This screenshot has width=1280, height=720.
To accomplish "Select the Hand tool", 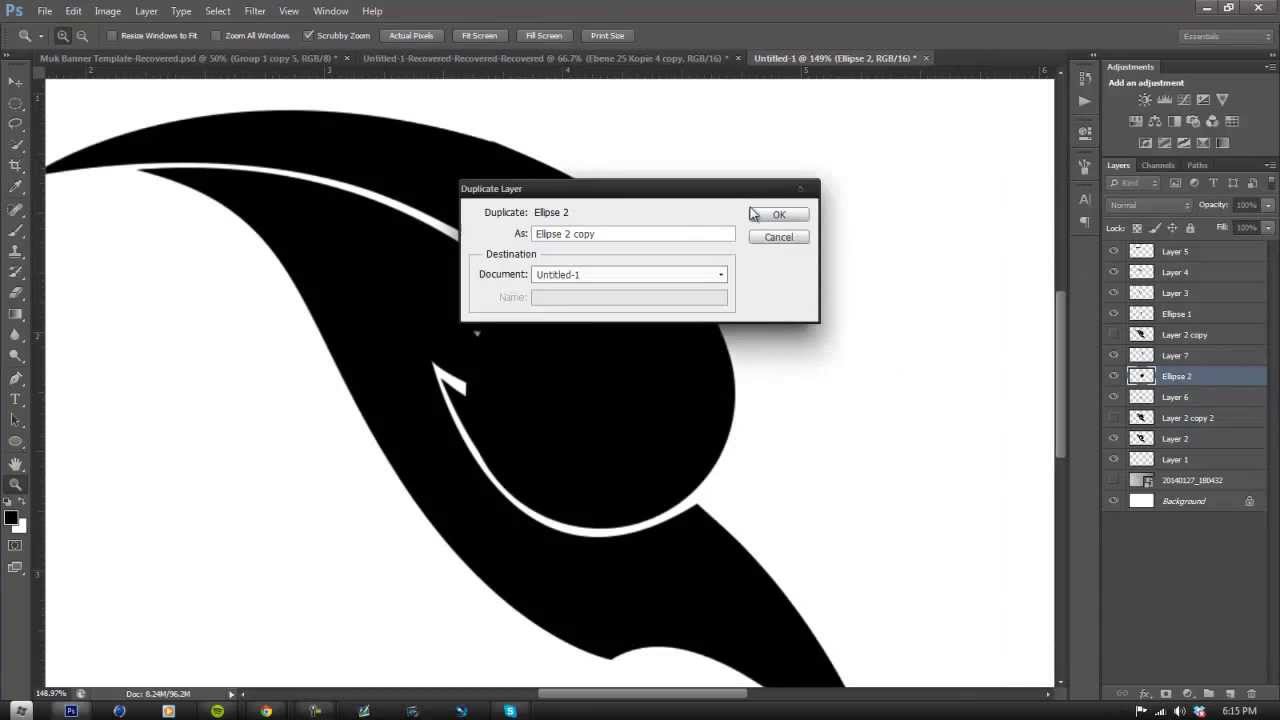I will click(x=15, y=463).
